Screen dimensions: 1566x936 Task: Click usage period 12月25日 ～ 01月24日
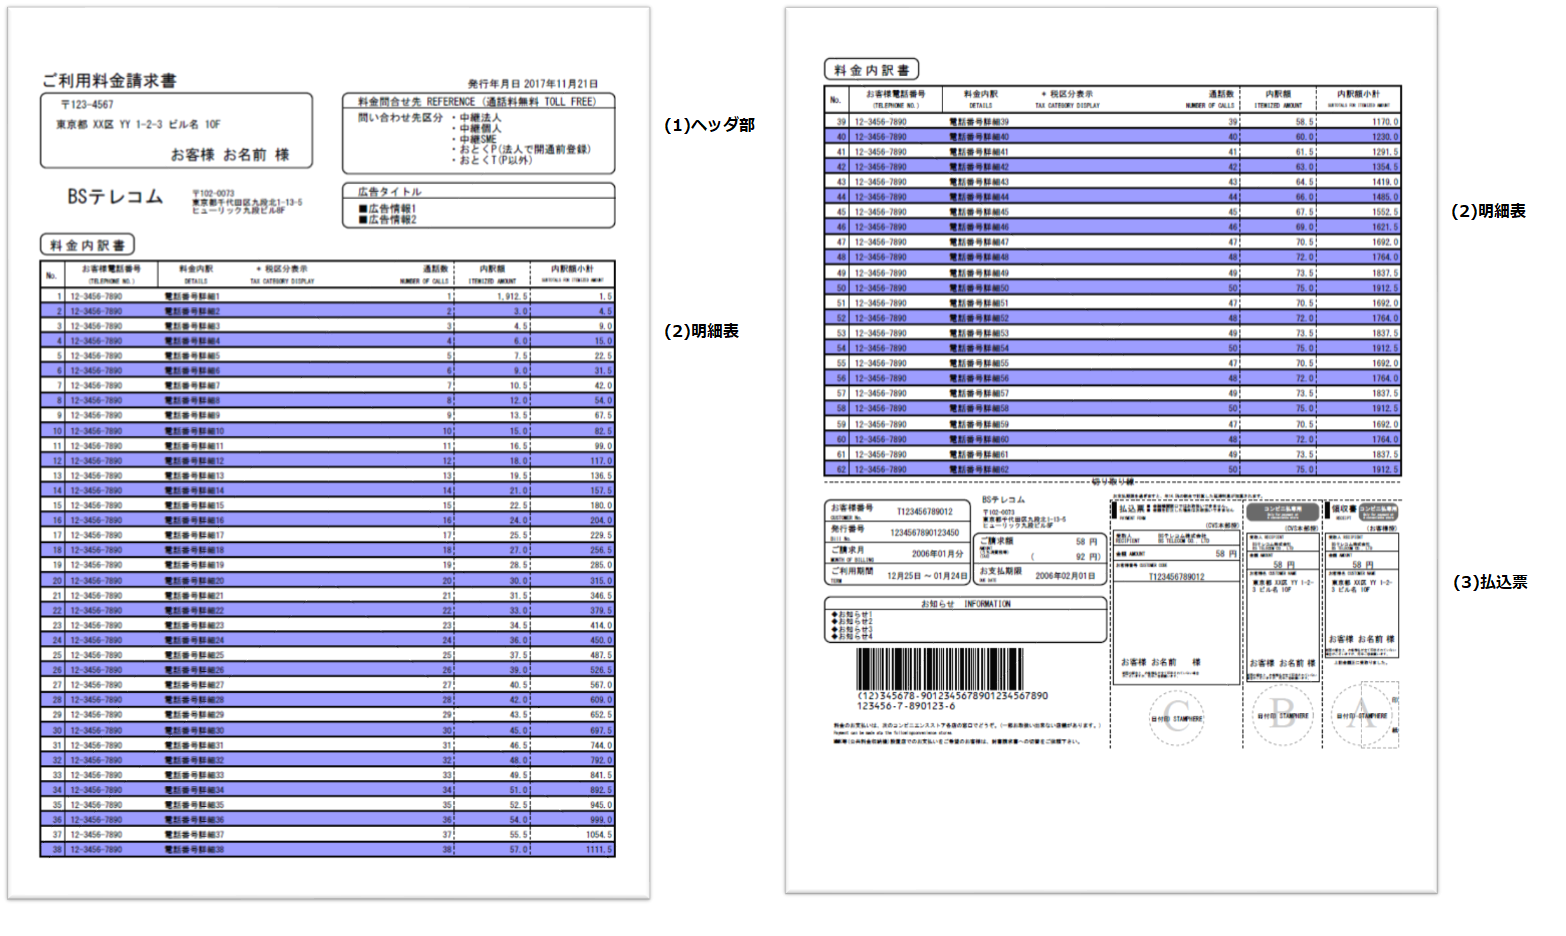coord(927,576)
